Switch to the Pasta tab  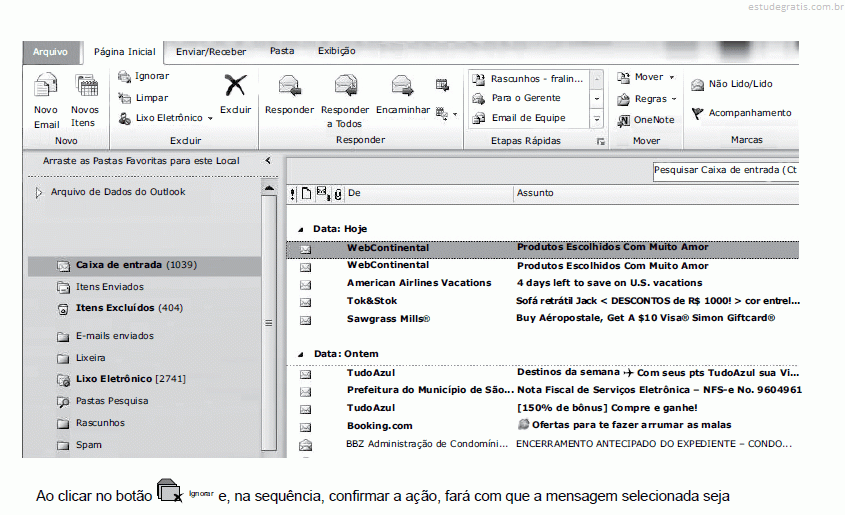click(x=282, y=51)
